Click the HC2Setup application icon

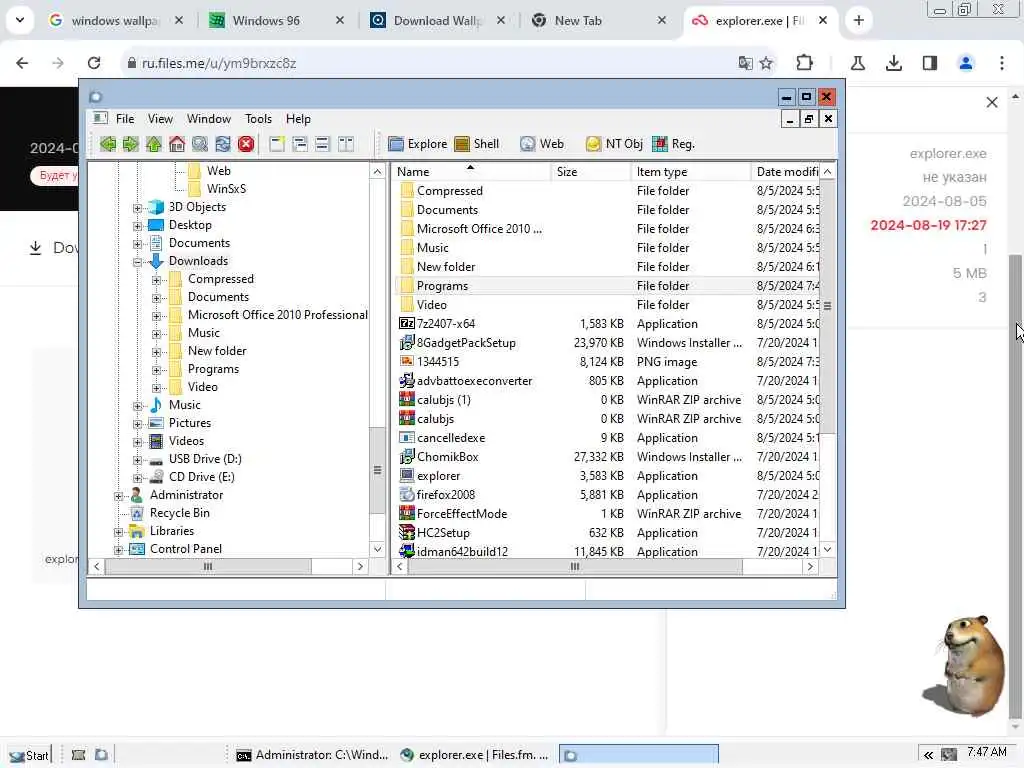[407, 532]
